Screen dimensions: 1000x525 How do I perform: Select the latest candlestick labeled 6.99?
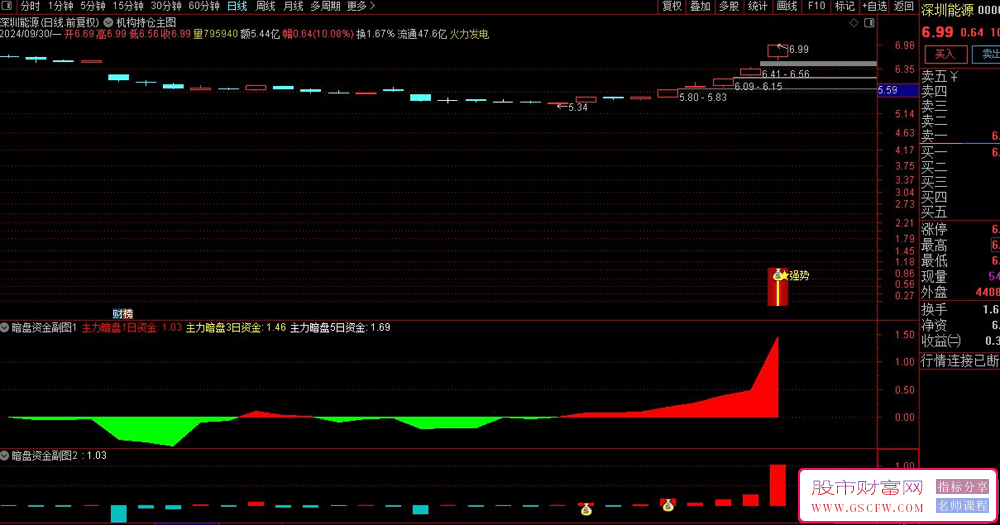(778, 50)
